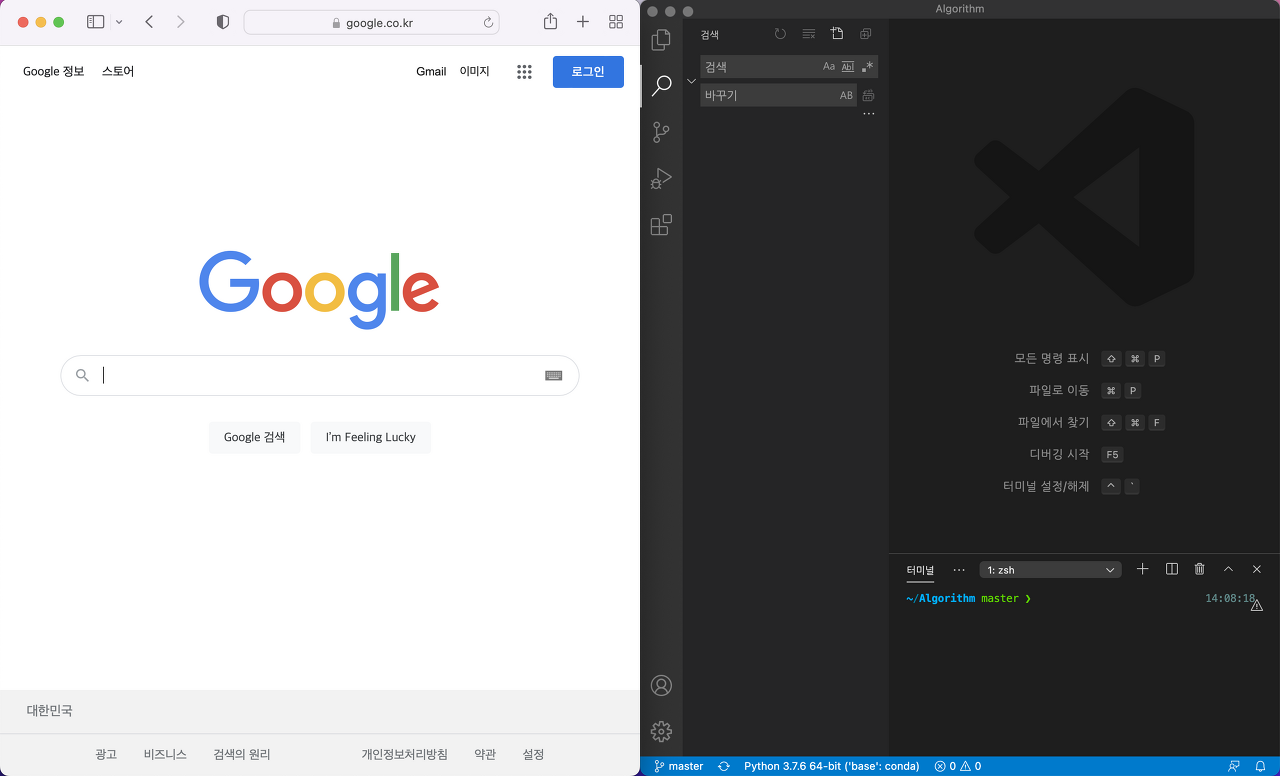Screen dimensions: 1280x776
Task: Toggle search details ellipsis under the replace field
Action: tap(869, 114)
